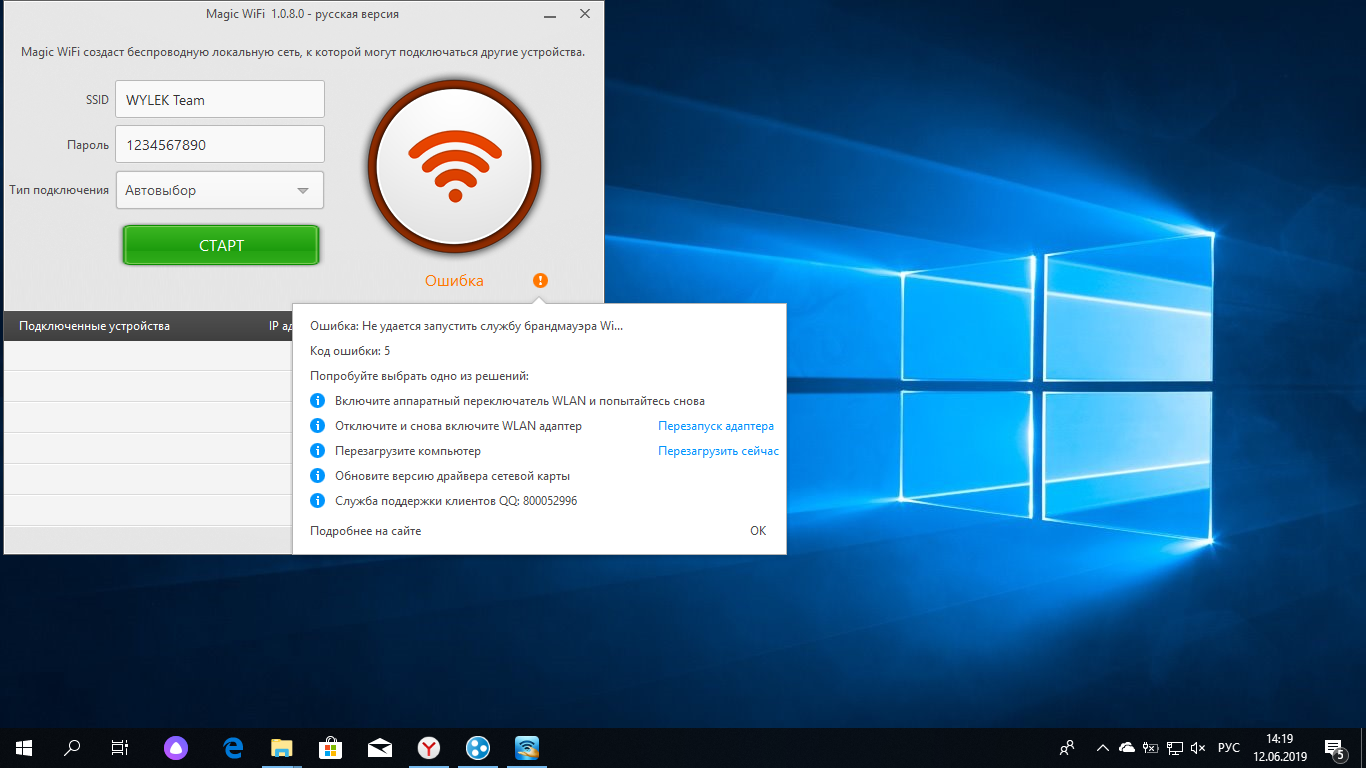Open the Windows Start menu
This screenshot has height=768, width=1366.
tap(23, 747)
